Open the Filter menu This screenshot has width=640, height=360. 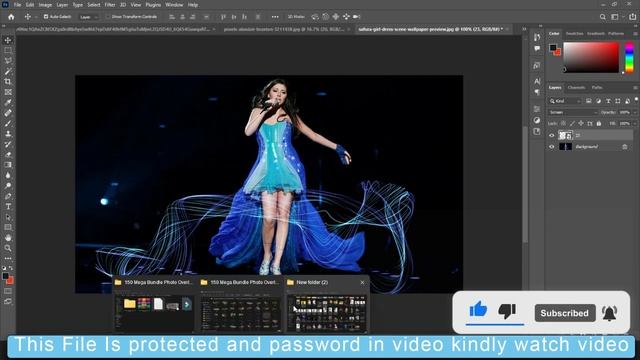[110, 5]
